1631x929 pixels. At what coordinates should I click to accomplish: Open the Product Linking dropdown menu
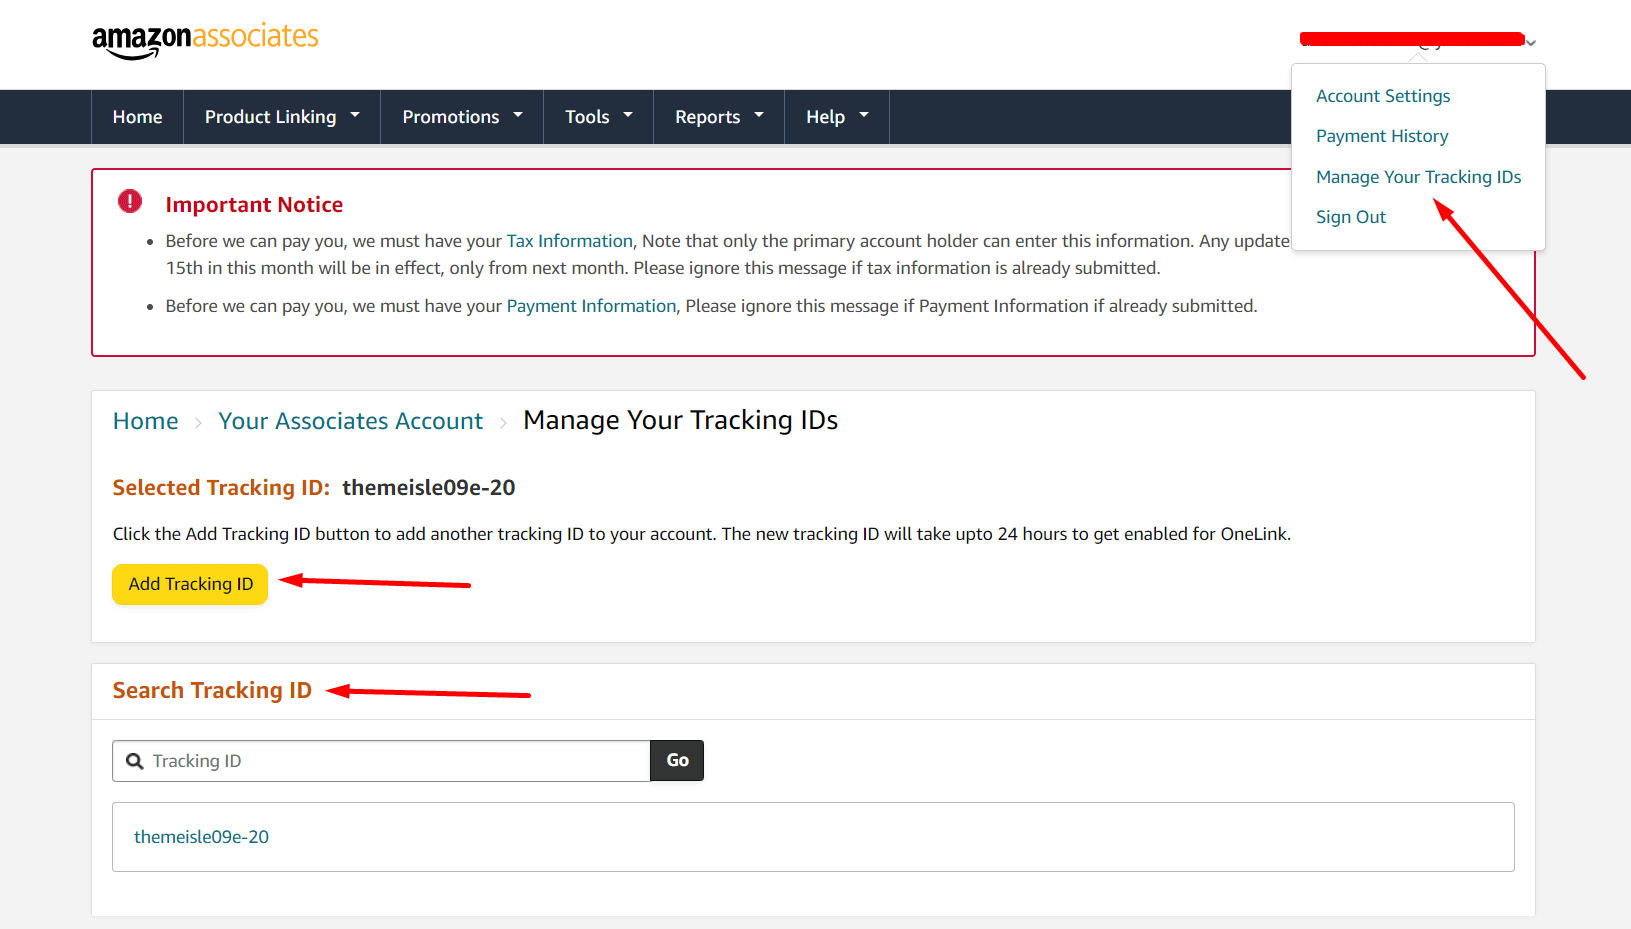coord(281,117)
